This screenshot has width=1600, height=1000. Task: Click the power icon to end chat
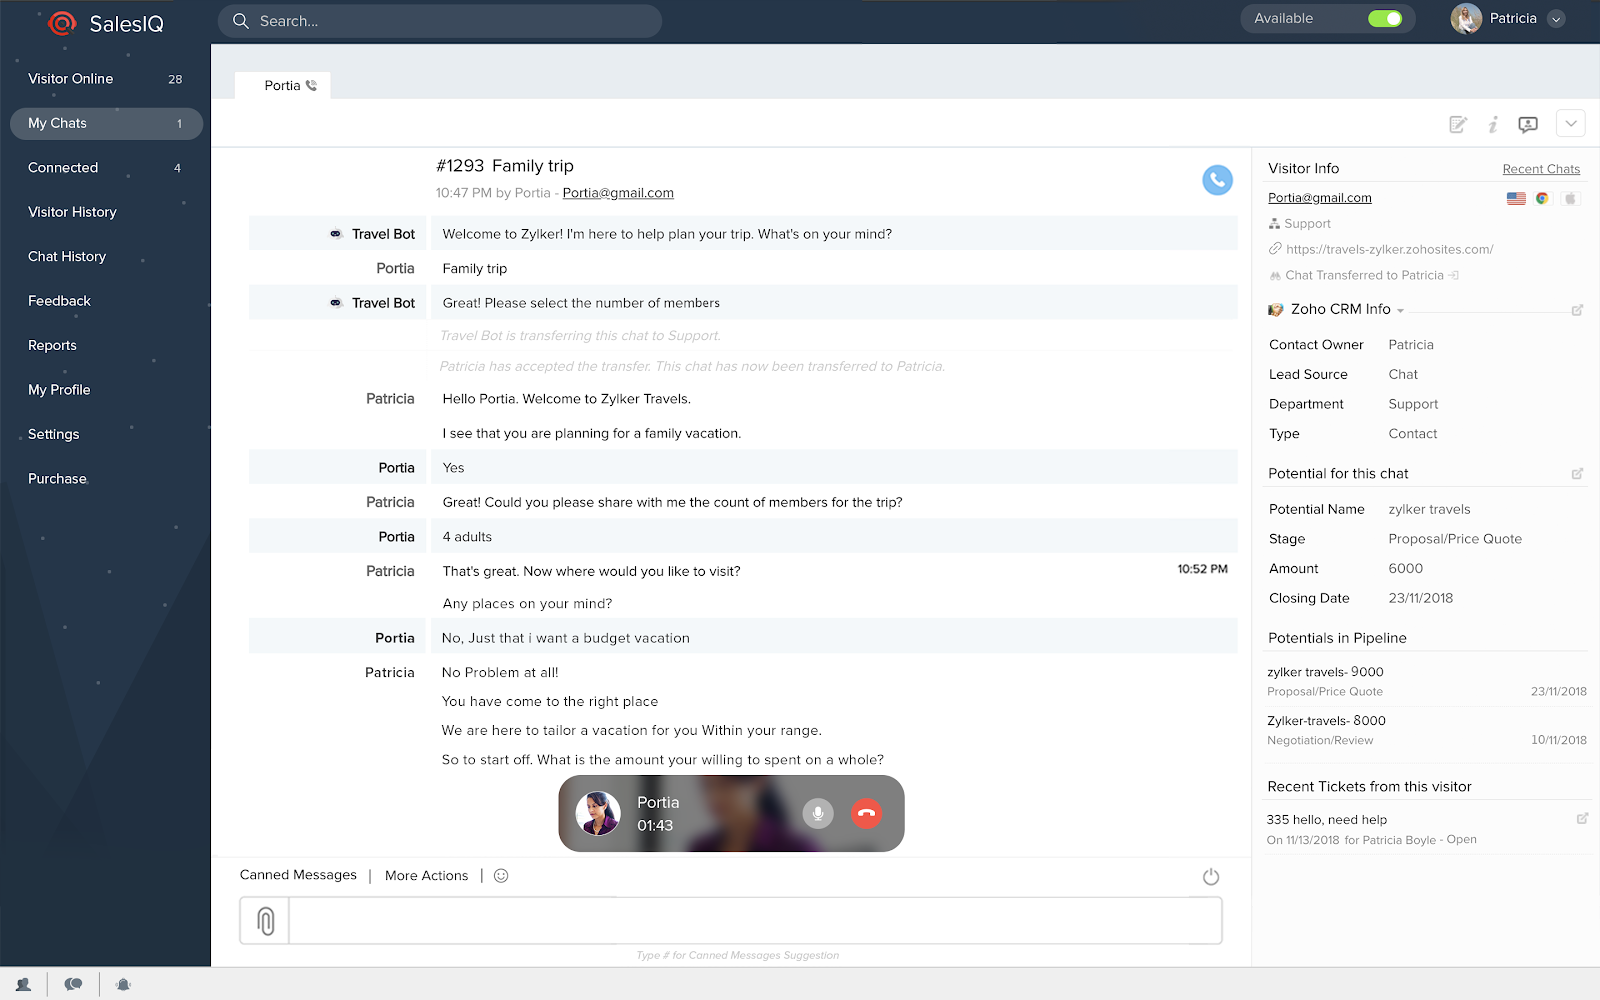click(x=1211, y=877)
